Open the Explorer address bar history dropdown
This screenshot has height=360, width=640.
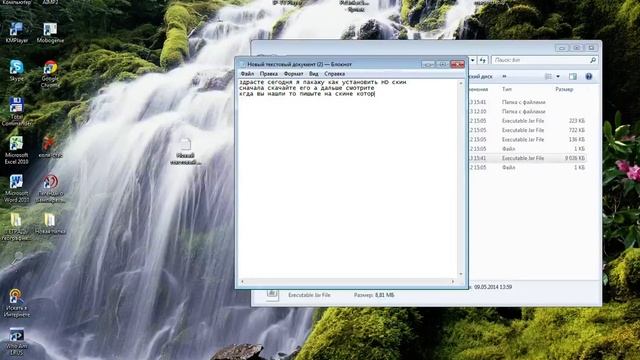pos(472,60)
